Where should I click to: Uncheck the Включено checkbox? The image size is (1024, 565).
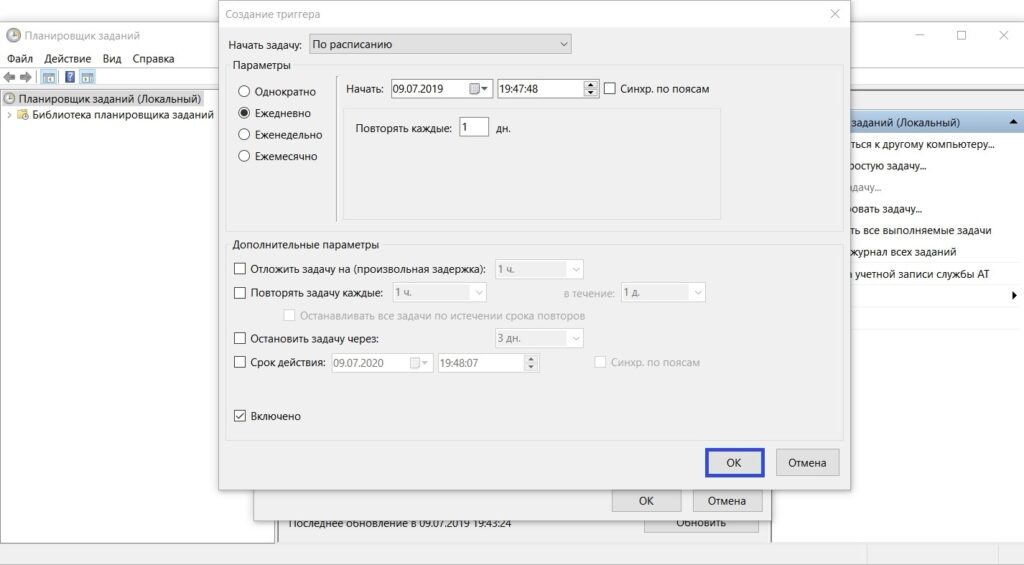point(240,416)
